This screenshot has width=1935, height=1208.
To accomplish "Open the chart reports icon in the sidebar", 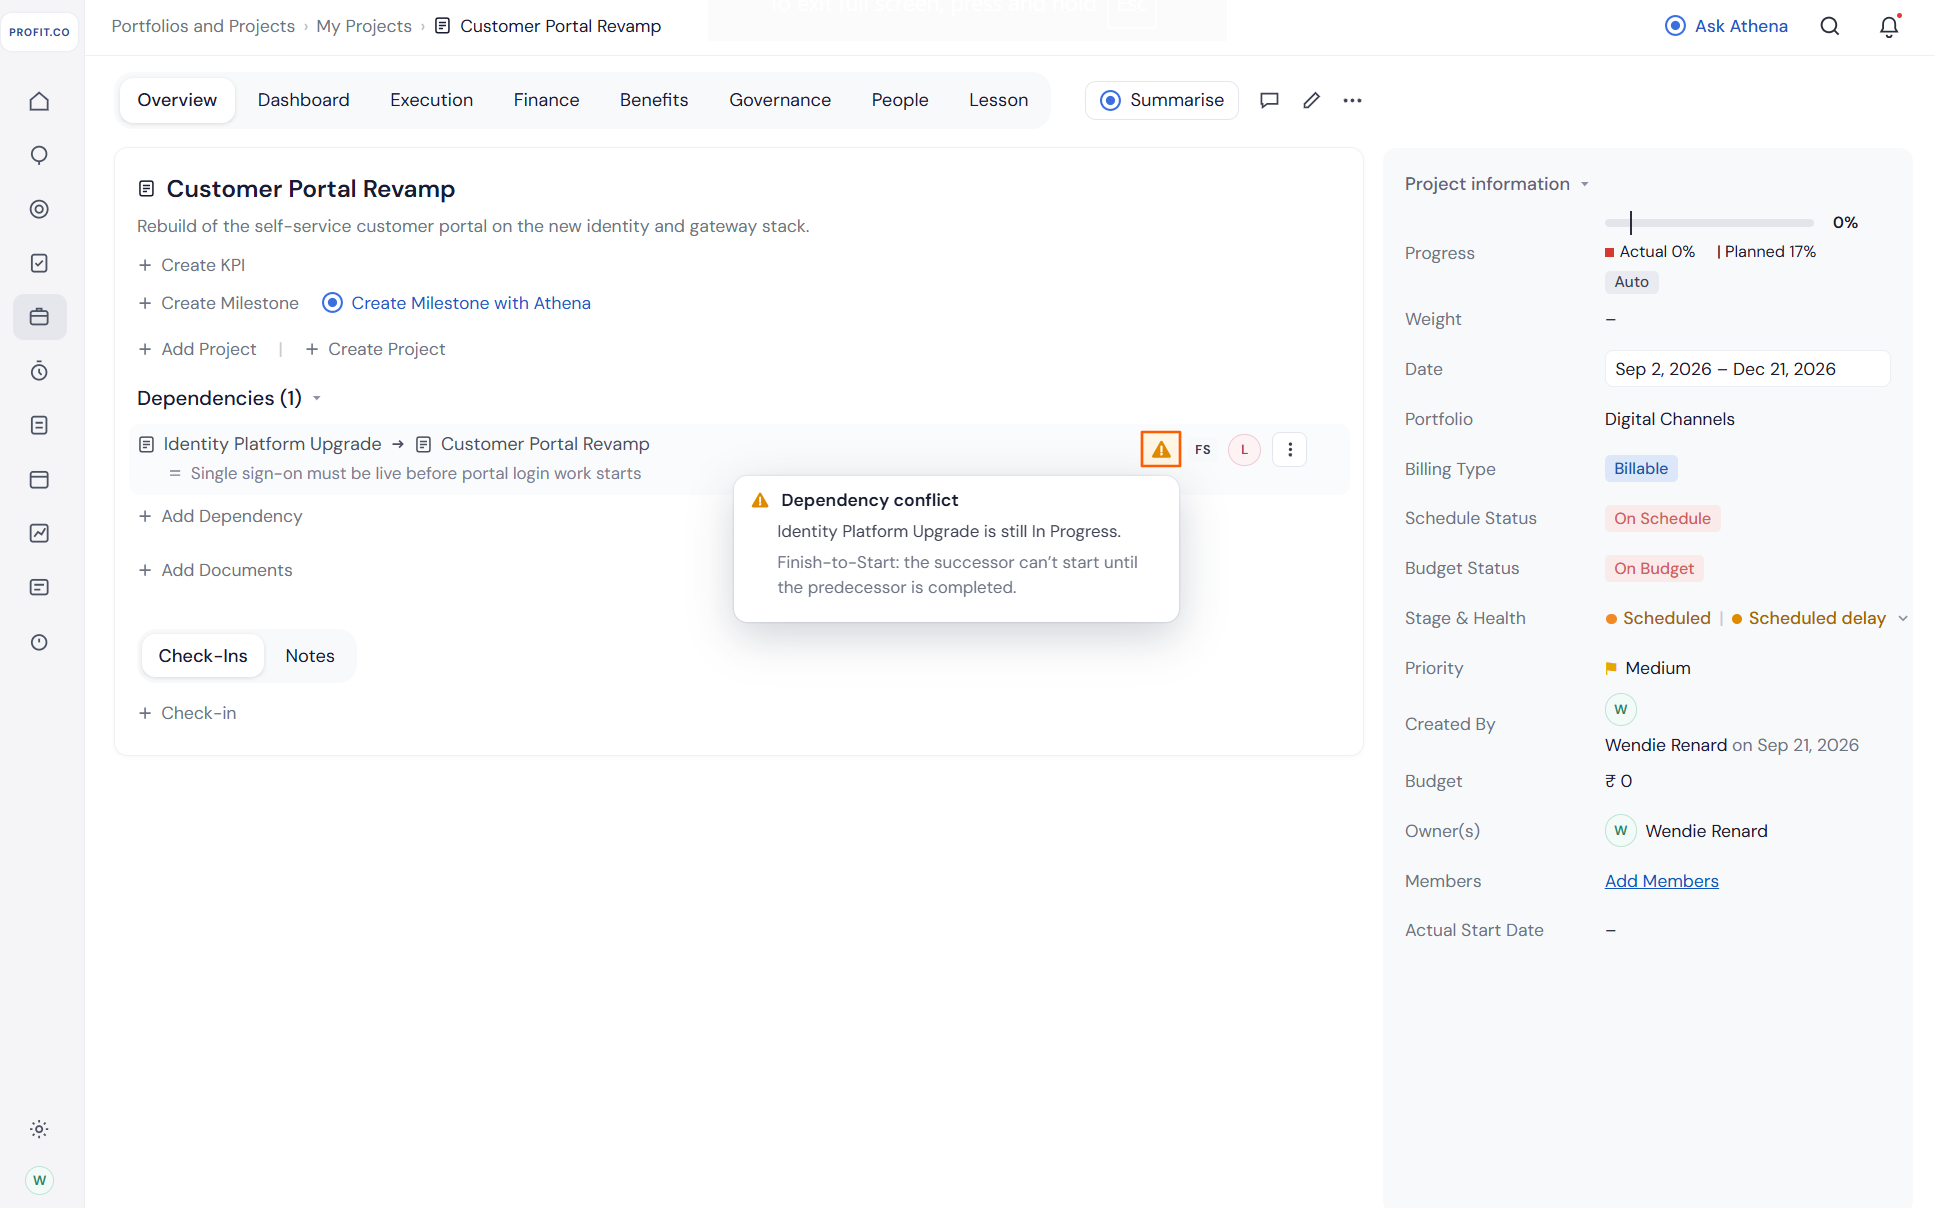I will pos(39,533).
